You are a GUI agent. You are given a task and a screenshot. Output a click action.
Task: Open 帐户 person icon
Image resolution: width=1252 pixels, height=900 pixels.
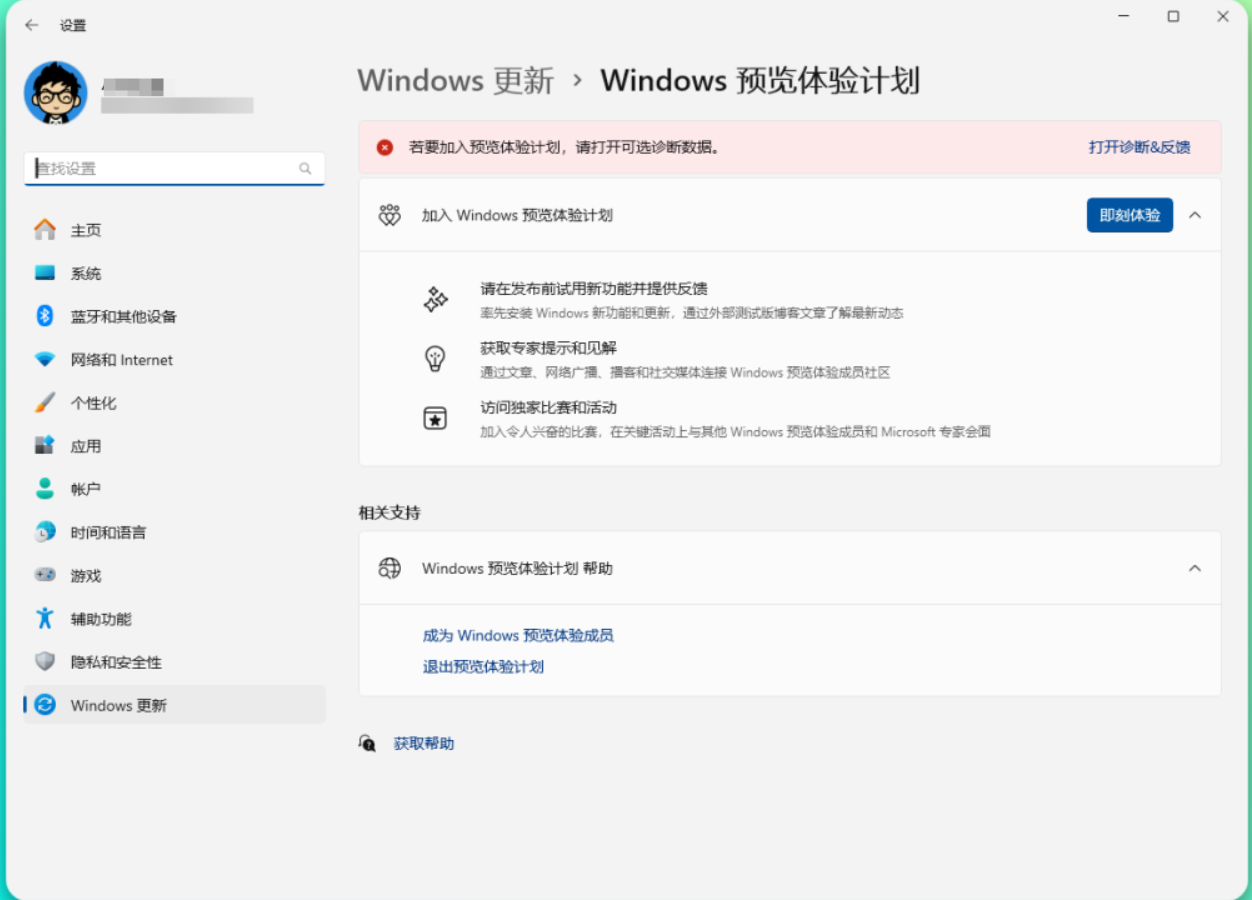45,489
